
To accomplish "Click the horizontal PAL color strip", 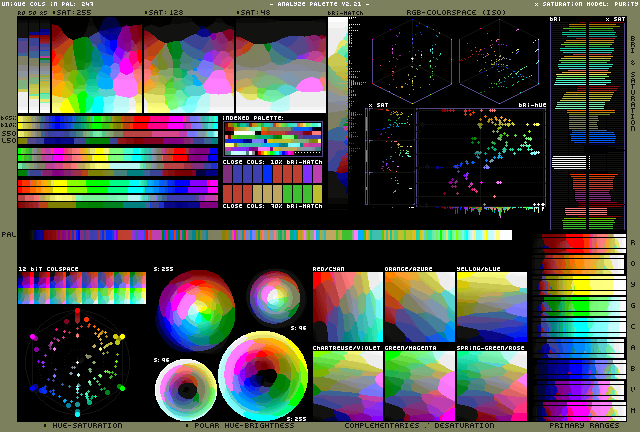I will point(270,235).
